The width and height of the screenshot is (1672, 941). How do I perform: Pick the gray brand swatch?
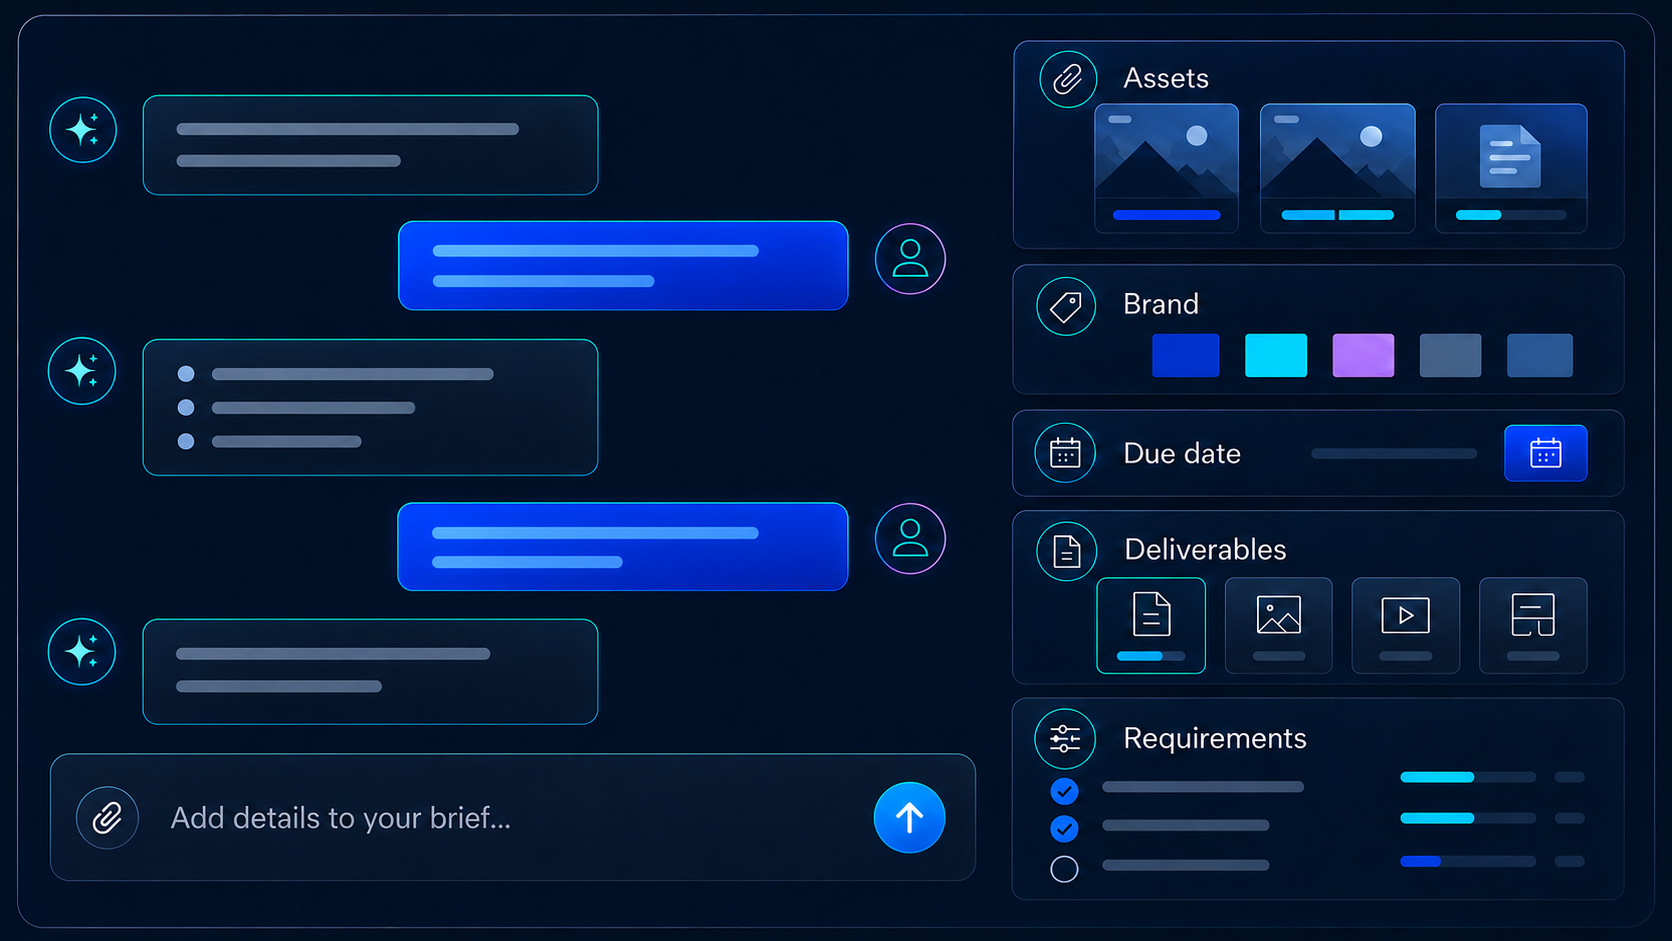click(x=1451, y=355)
